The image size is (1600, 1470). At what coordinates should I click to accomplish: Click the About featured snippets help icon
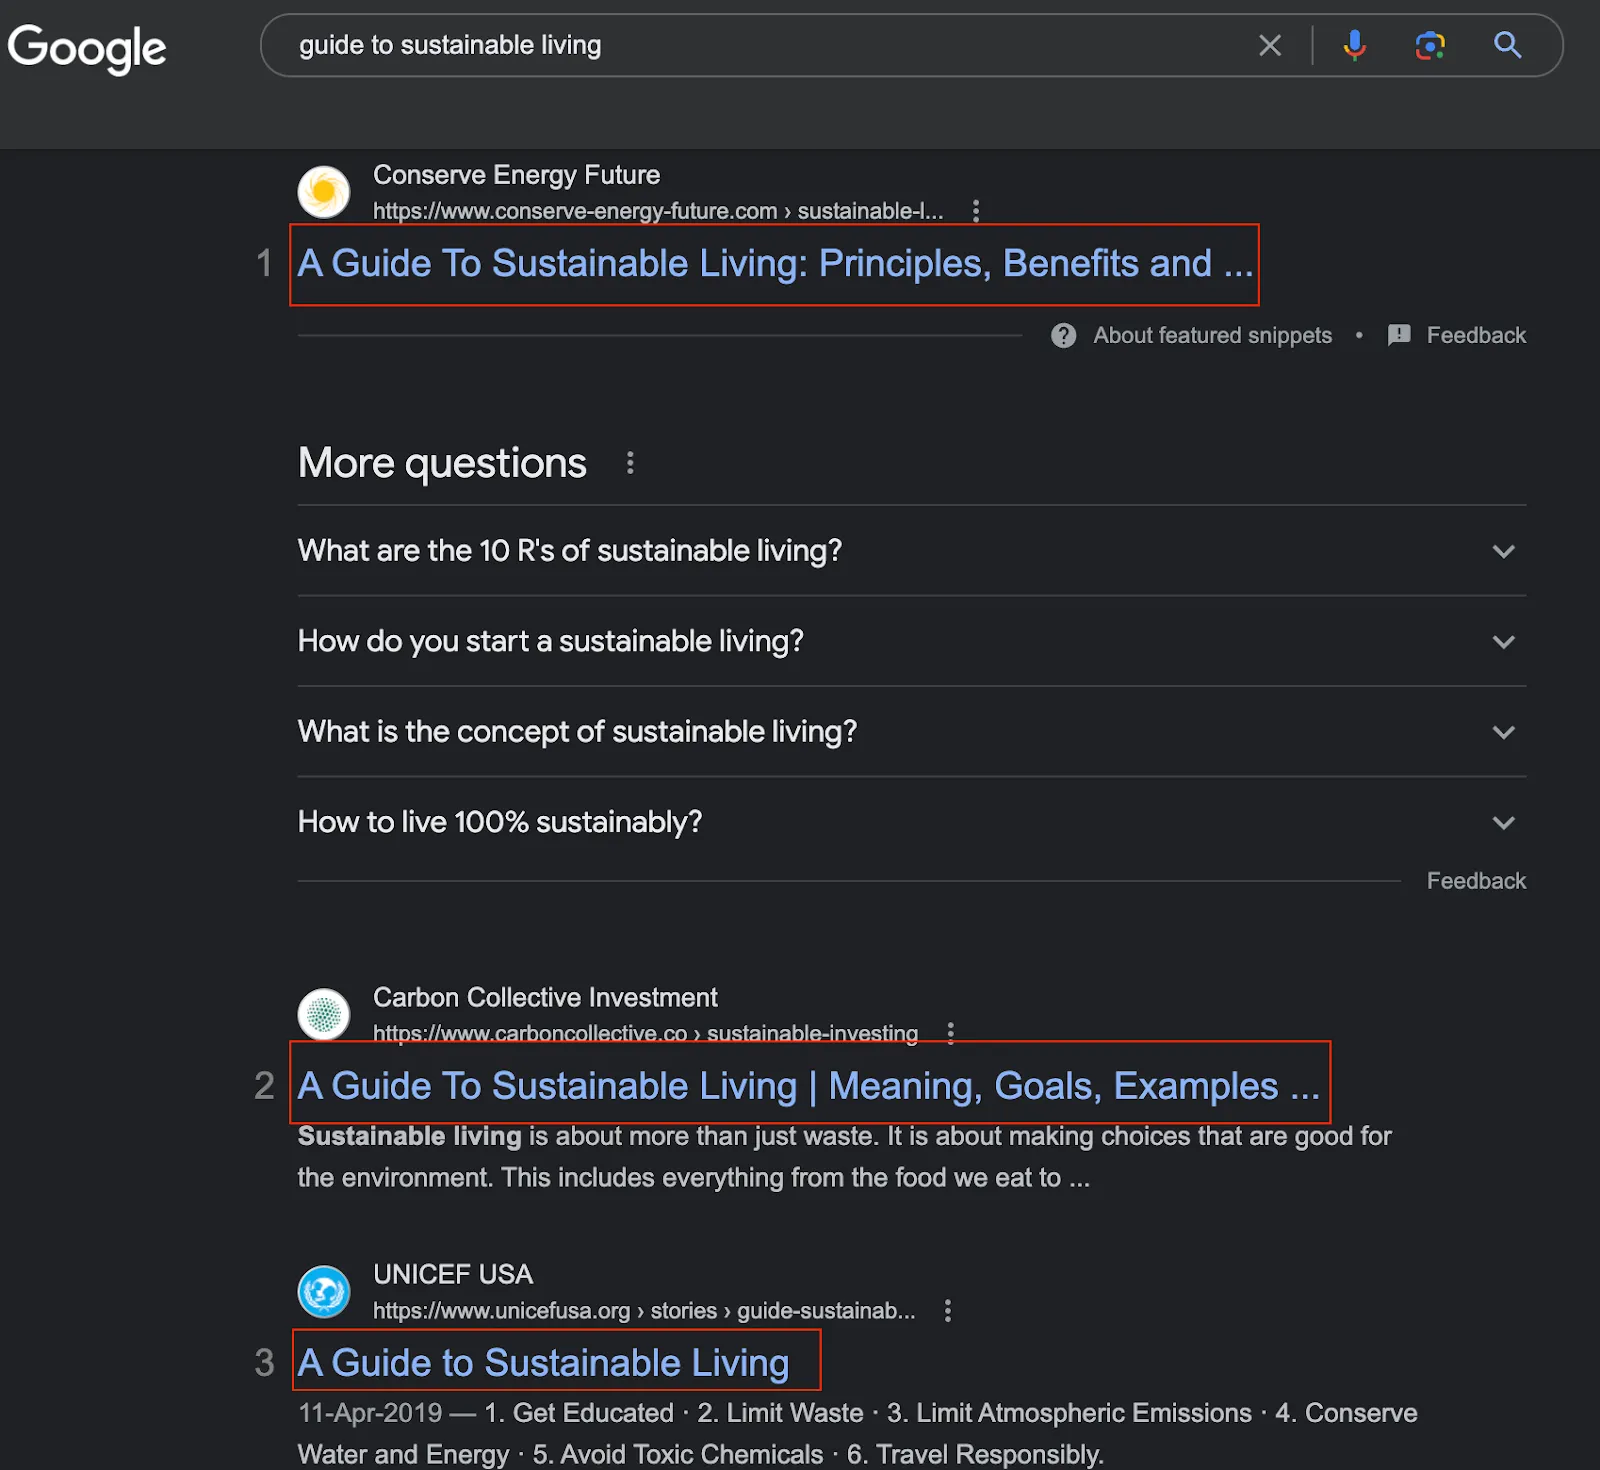tap(1064, 335)
